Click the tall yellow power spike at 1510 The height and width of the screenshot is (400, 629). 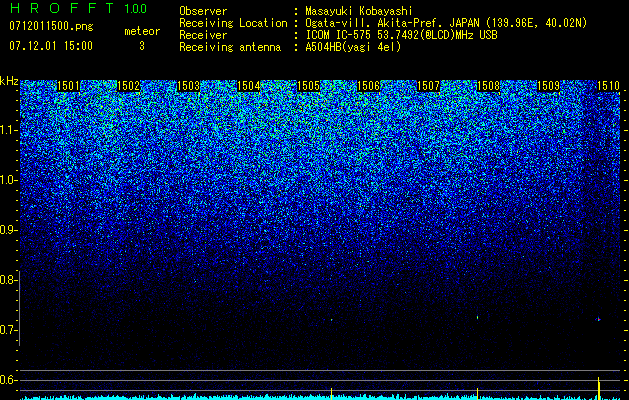tap(599, 388)
